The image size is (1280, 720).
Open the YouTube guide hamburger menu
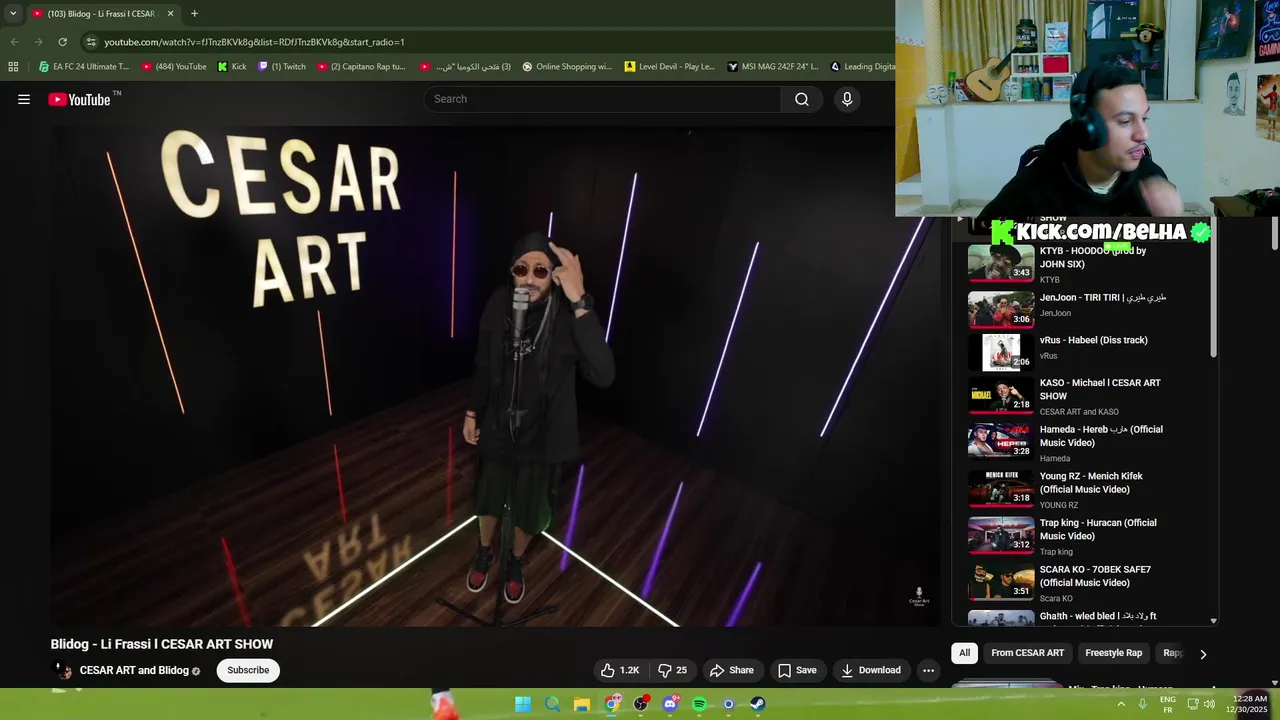point(24,99)
